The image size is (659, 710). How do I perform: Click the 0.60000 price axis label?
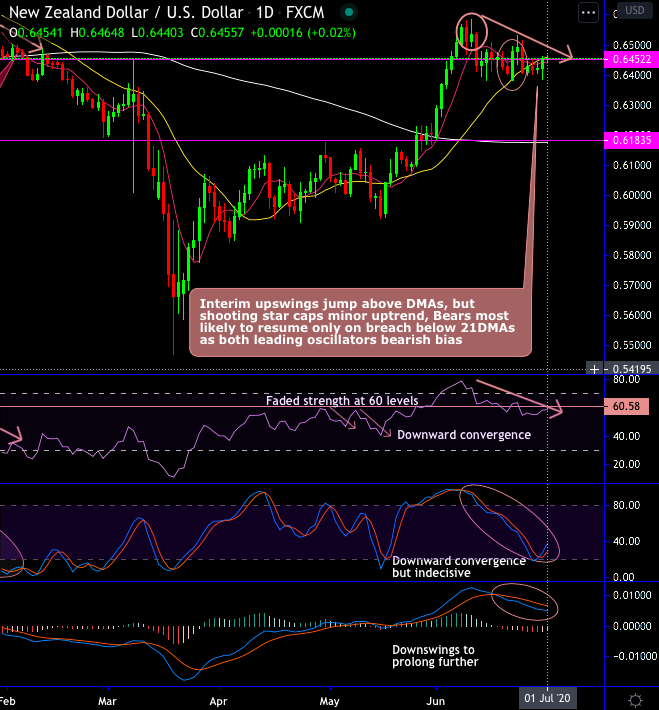632,195
